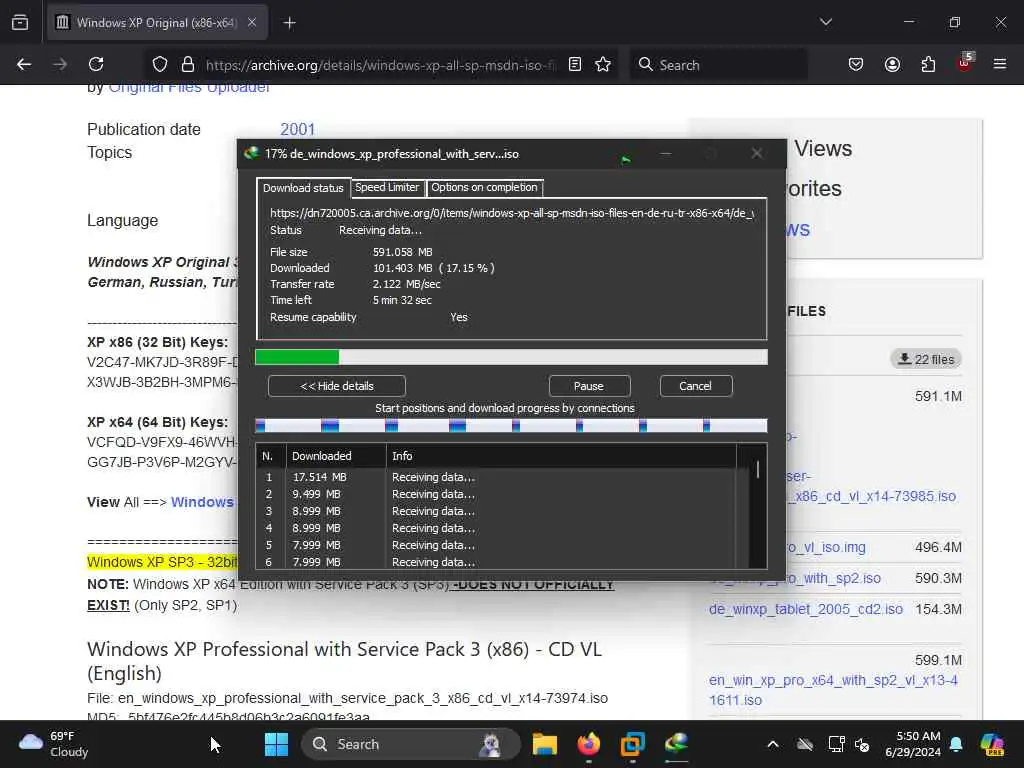This screenshot has width=1024, height=768.
Task: Click the highlighted Windows XP SP3 - 32bit text
Action: click(x=162, y=562)
